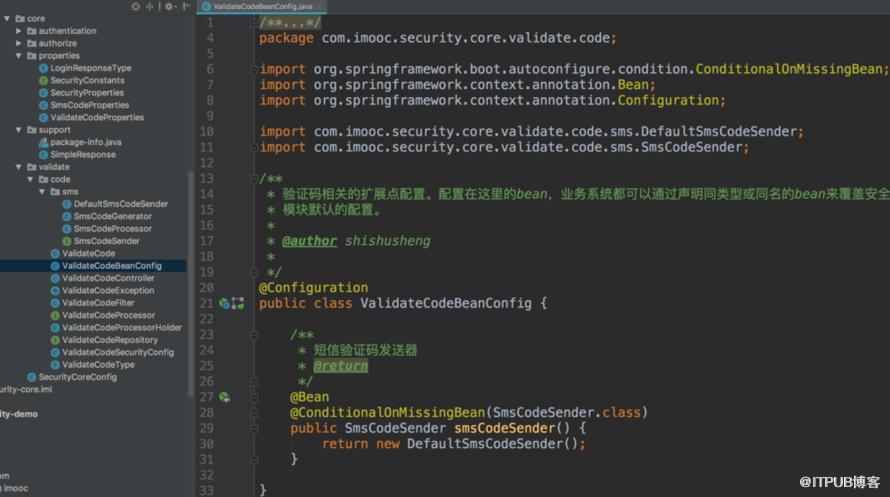Fold the Javadoc comment starting line 13
Image resolution: width=890 pixels, height=497 pixels.
pos(254,179)
